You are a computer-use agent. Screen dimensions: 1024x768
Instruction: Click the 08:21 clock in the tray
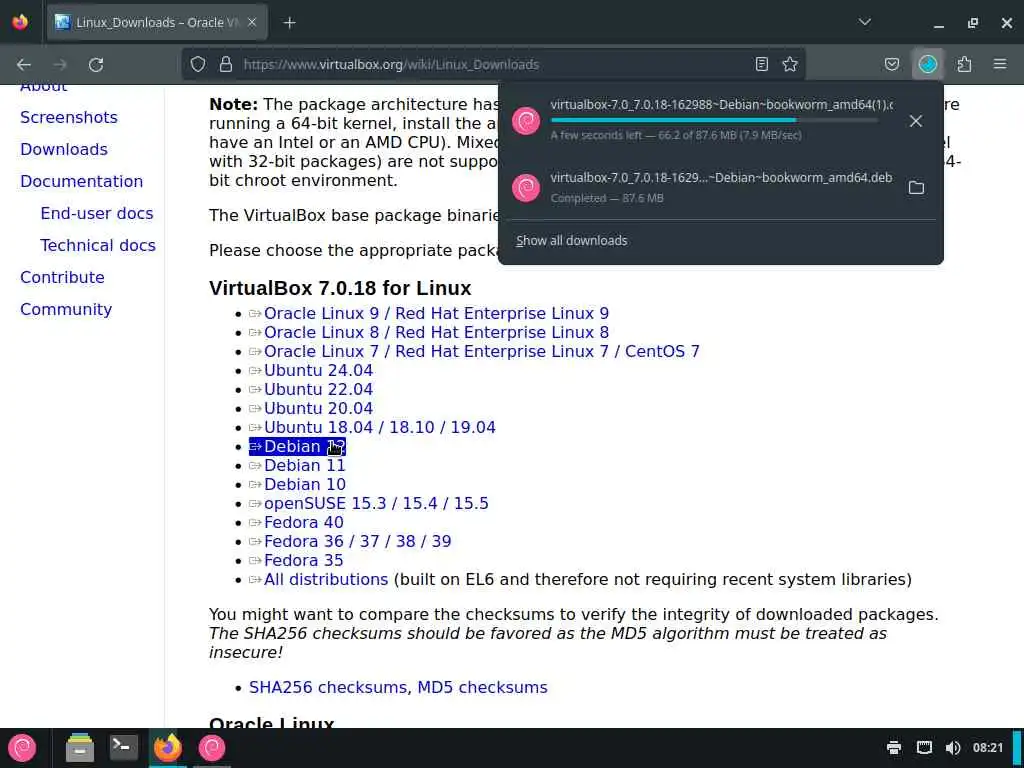tap(987, 748)
